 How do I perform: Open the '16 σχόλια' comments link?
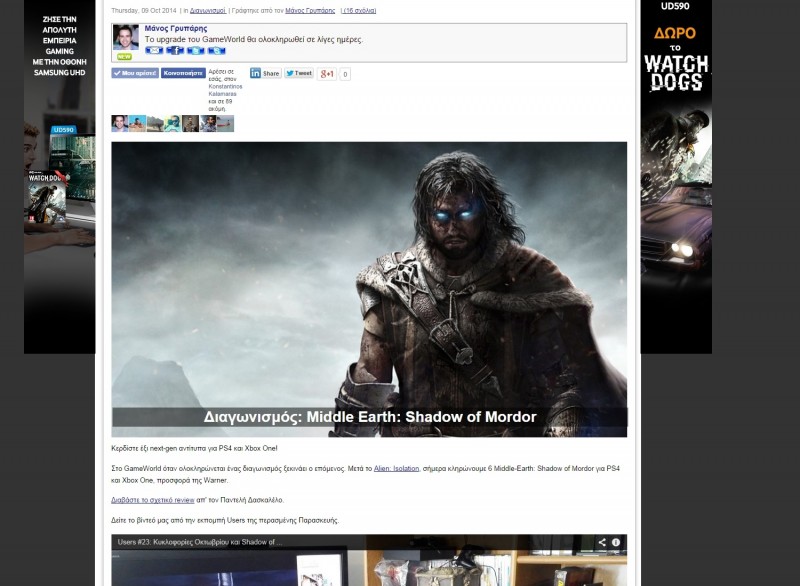pyautogui.click(x=359, y=10)
